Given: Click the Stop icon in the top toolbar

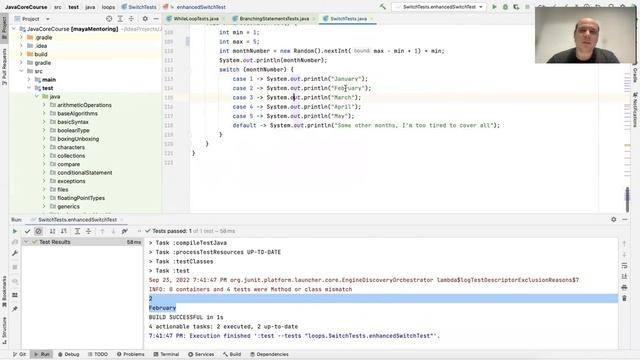Looking at the screenshot, I should (x=527, y=7).
